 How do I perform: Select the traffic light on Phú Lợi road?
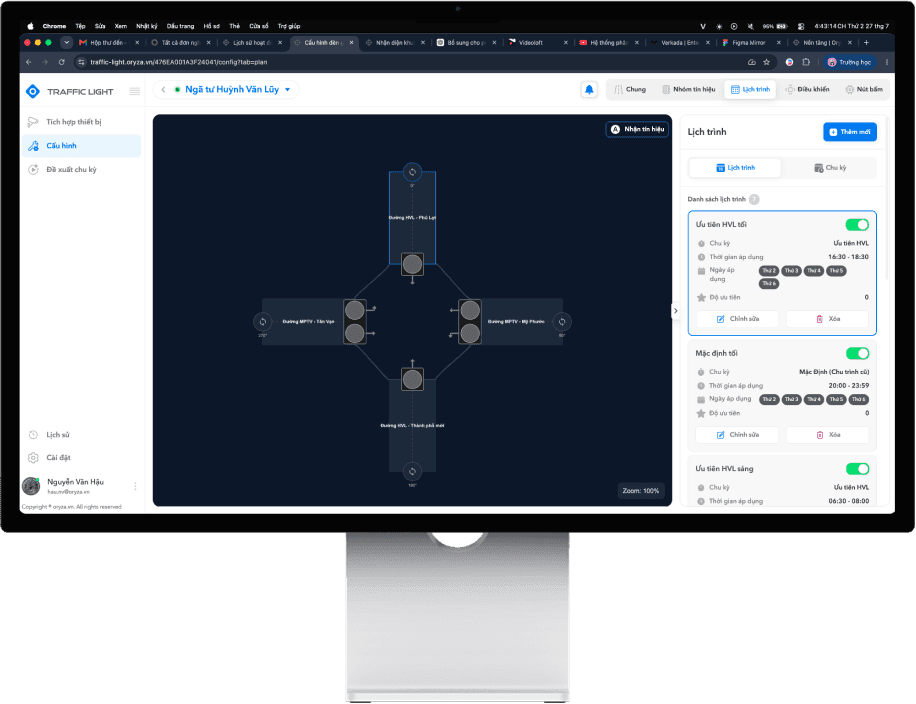(412, 264)
